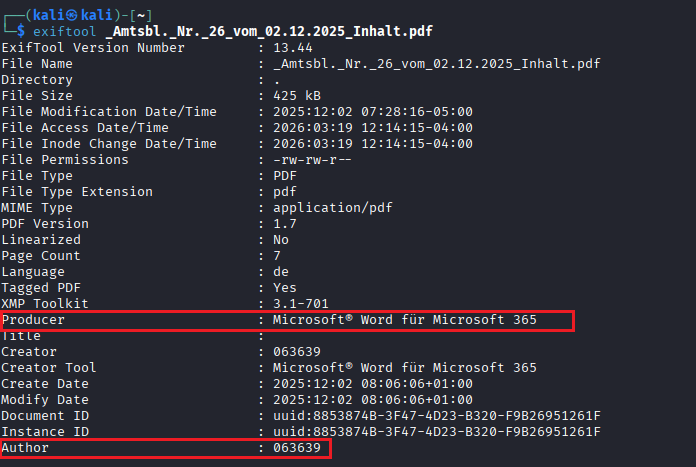Click the File Permissions value -rw-rw-r--
696x467 pixels.
[312, 159]
